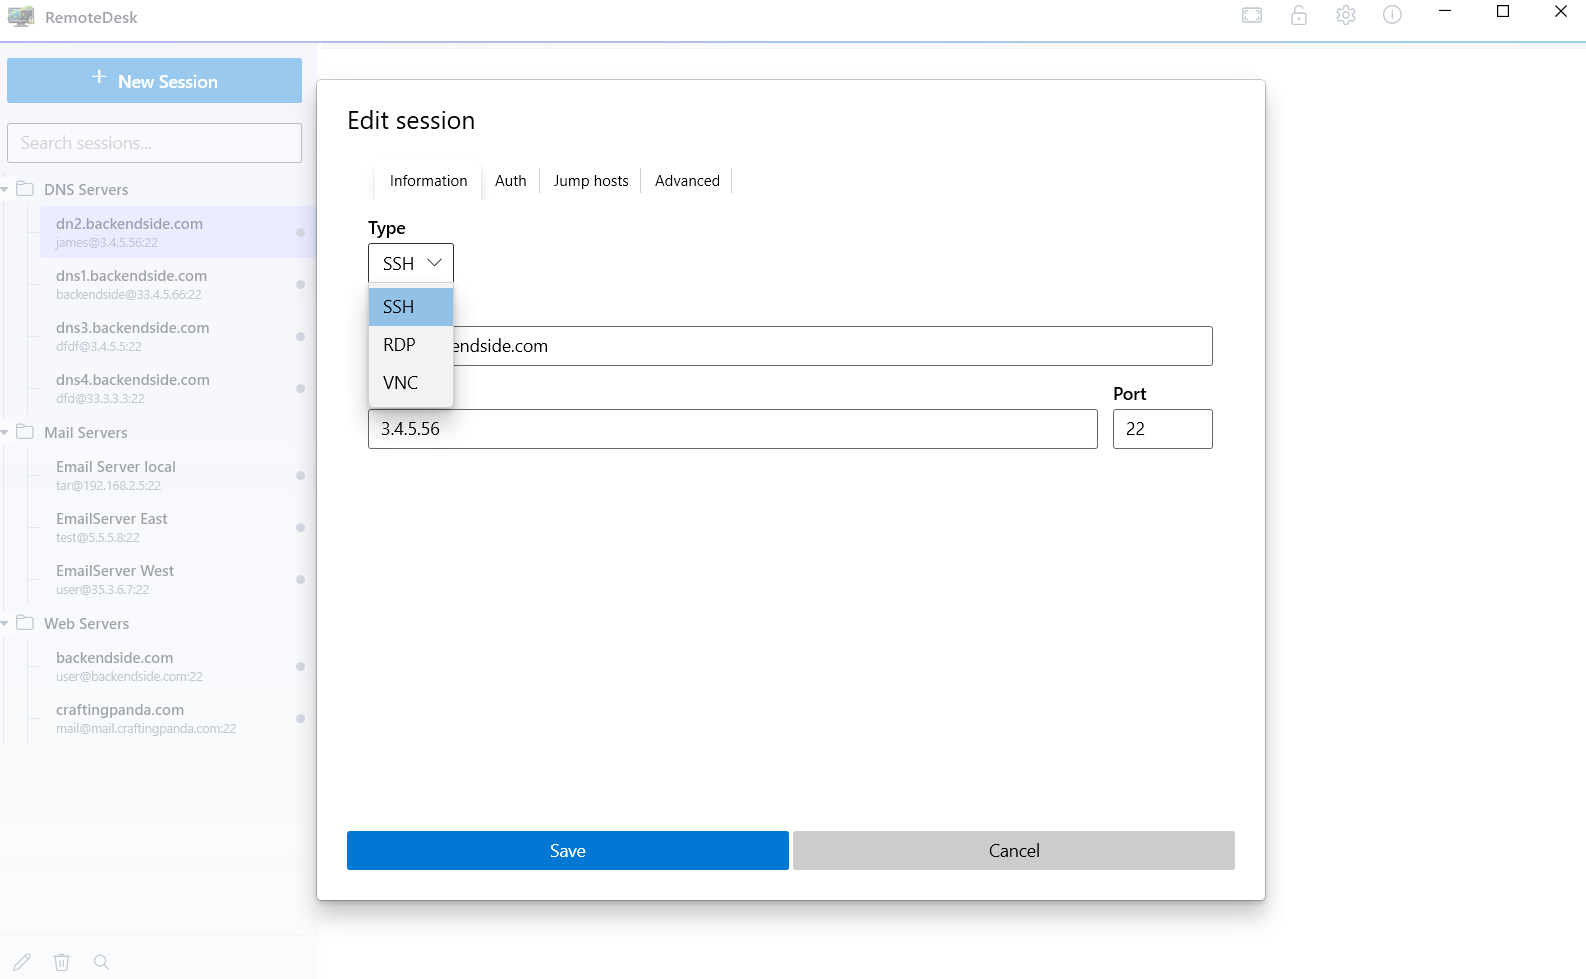Click status dot for Email Server local
The image size is (1586, 979).
pyautogui.click(x=300, y=475)
